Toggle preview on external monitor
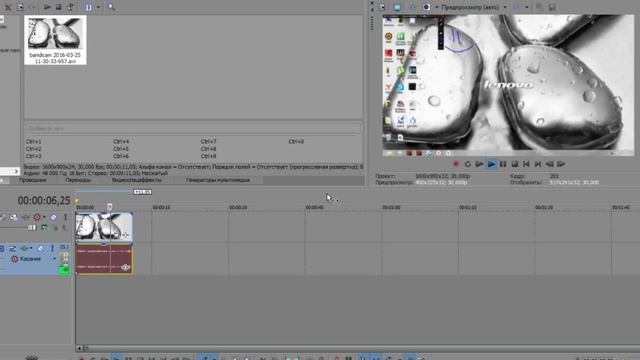 (397, 7)
